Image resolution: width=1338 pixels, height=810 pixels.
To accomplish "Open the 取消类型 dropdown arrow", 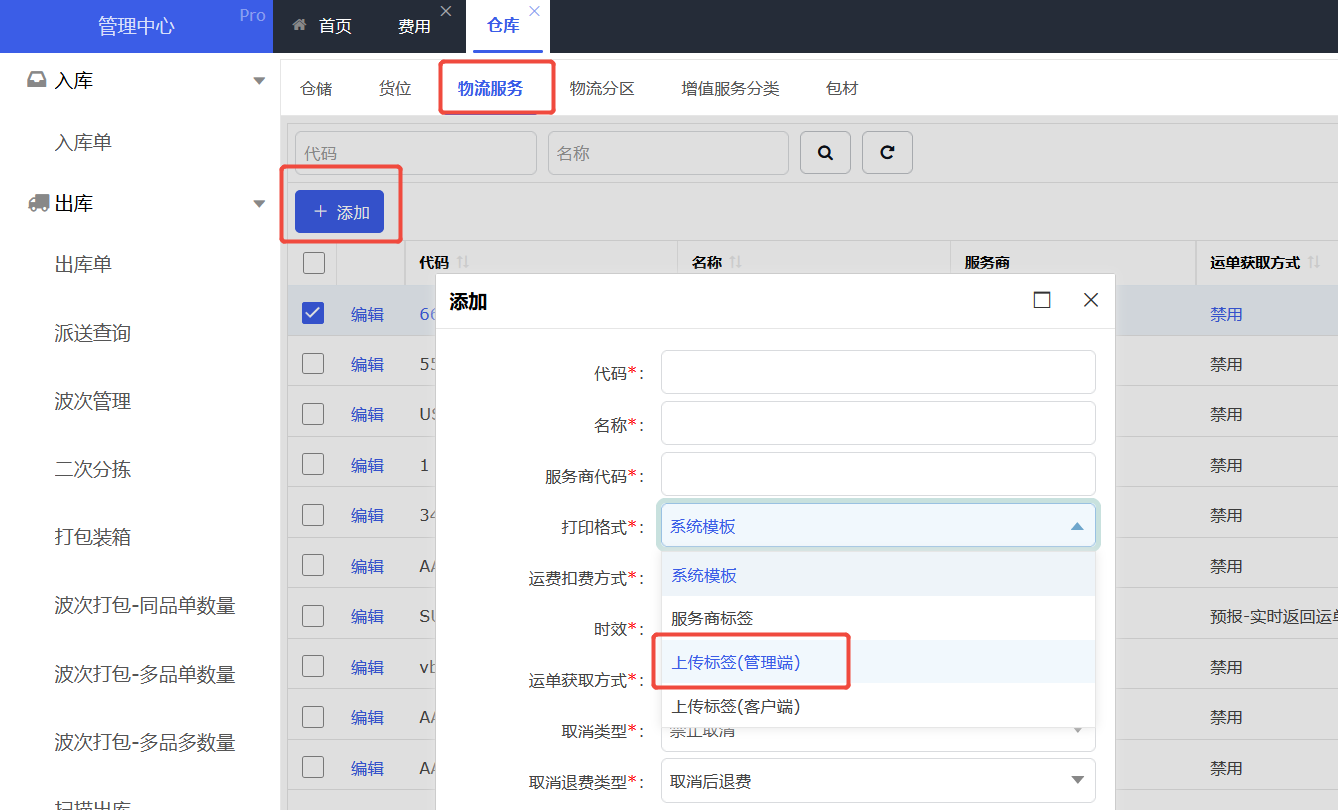I will click(1077, 730).
